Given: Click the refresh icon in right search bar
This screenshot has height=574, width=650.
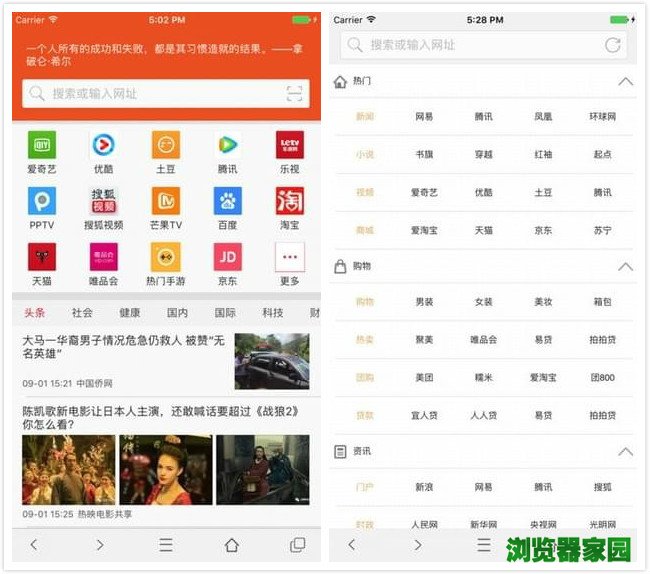Looking at the screenshot, I should 613,45.
